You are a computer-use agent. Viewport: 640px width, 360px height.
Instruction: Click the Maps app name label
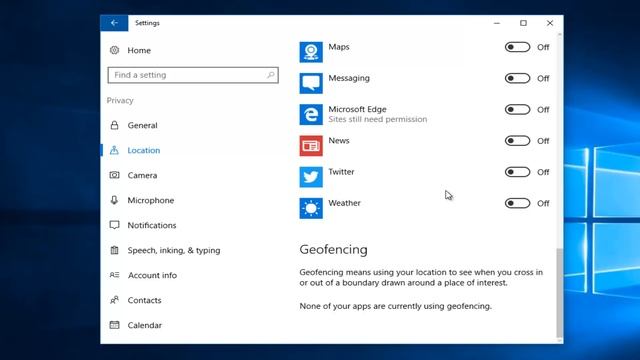(339, 47)
